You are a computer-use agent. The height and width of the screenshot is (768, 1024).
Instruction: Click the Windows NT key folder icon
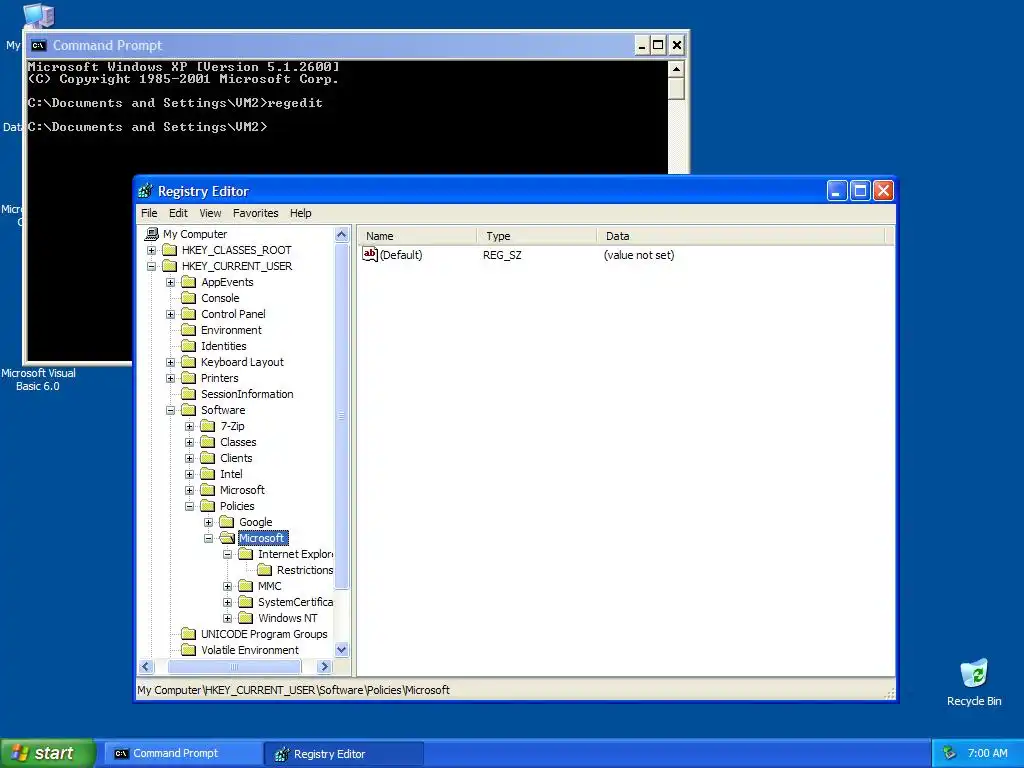(246, 618)
